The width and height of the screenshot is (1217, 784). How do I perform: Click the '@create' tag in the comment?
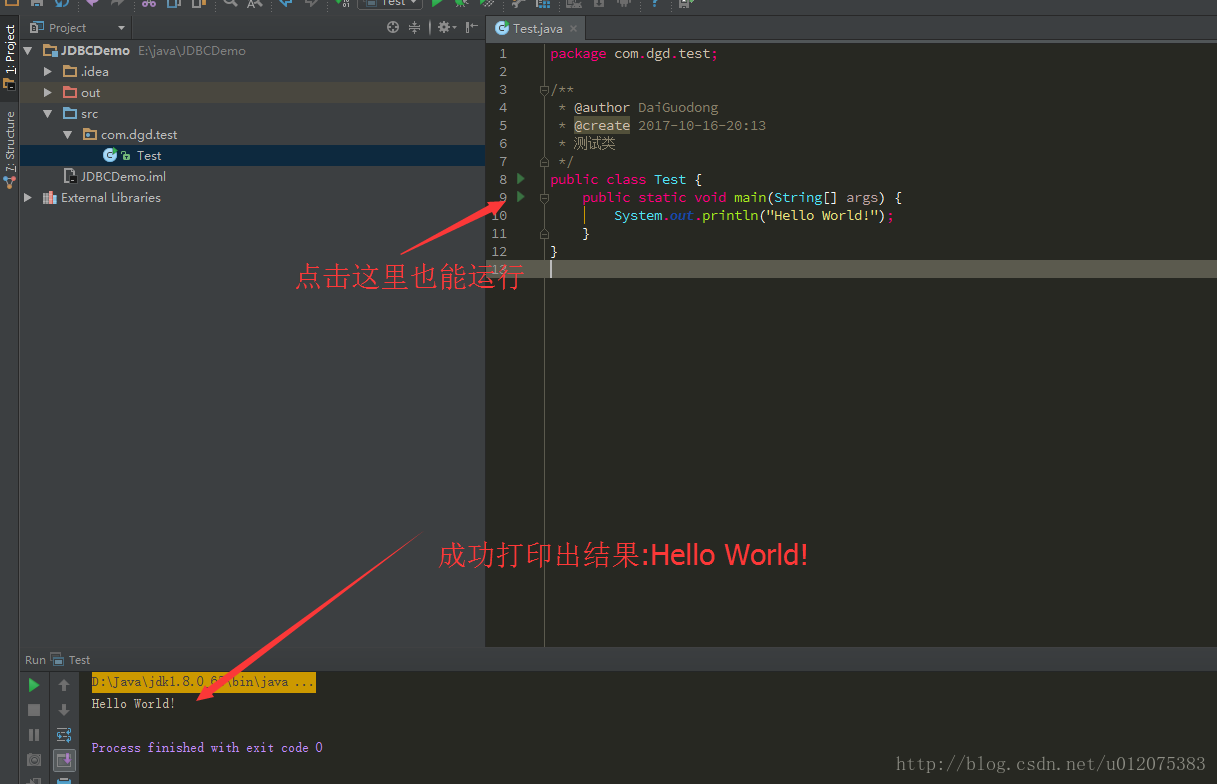(x=602, y=126)
